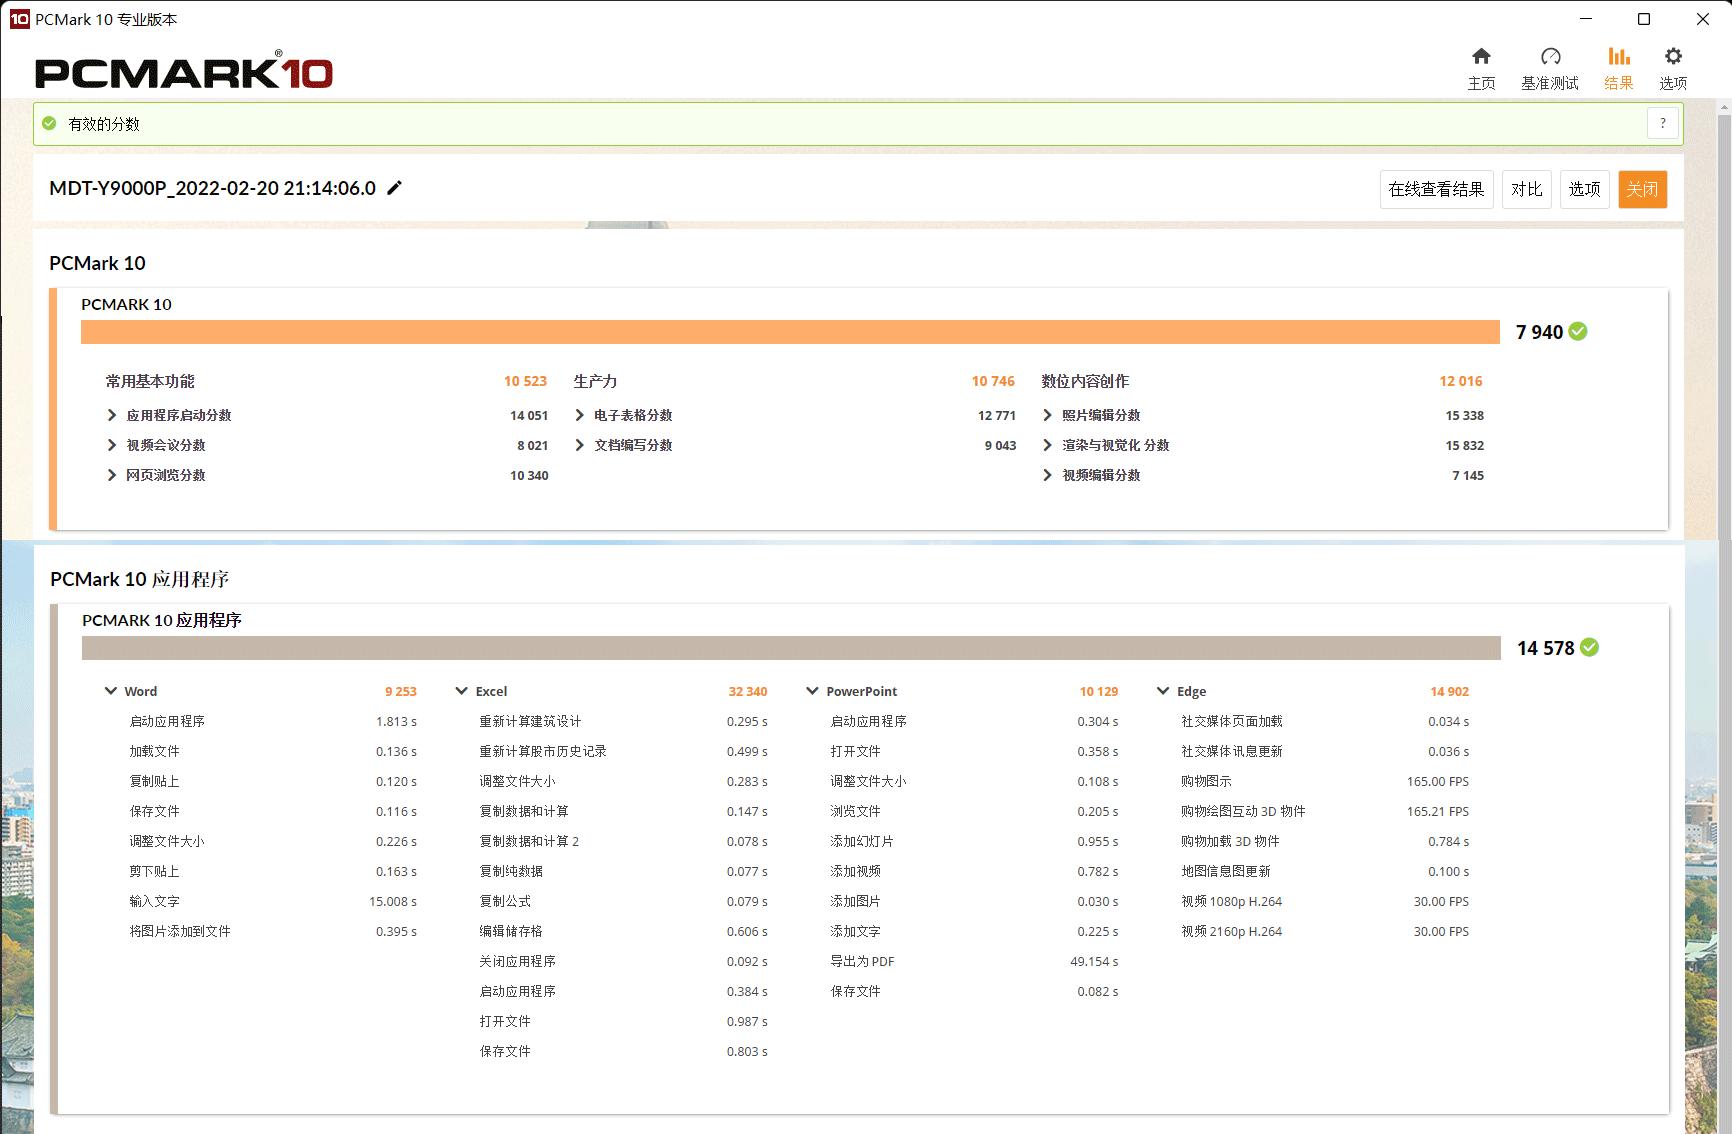Click the pencil icon to rename result

(395, 188)
